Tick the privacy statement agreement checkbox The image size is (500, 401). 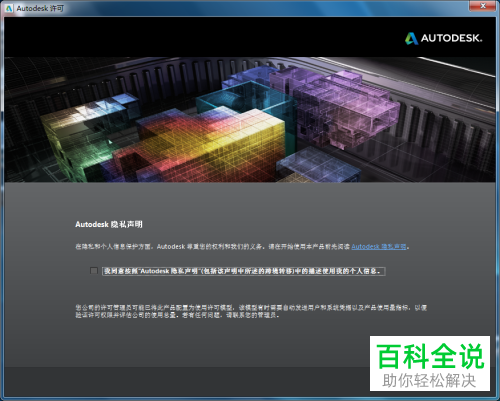[94, 271]
